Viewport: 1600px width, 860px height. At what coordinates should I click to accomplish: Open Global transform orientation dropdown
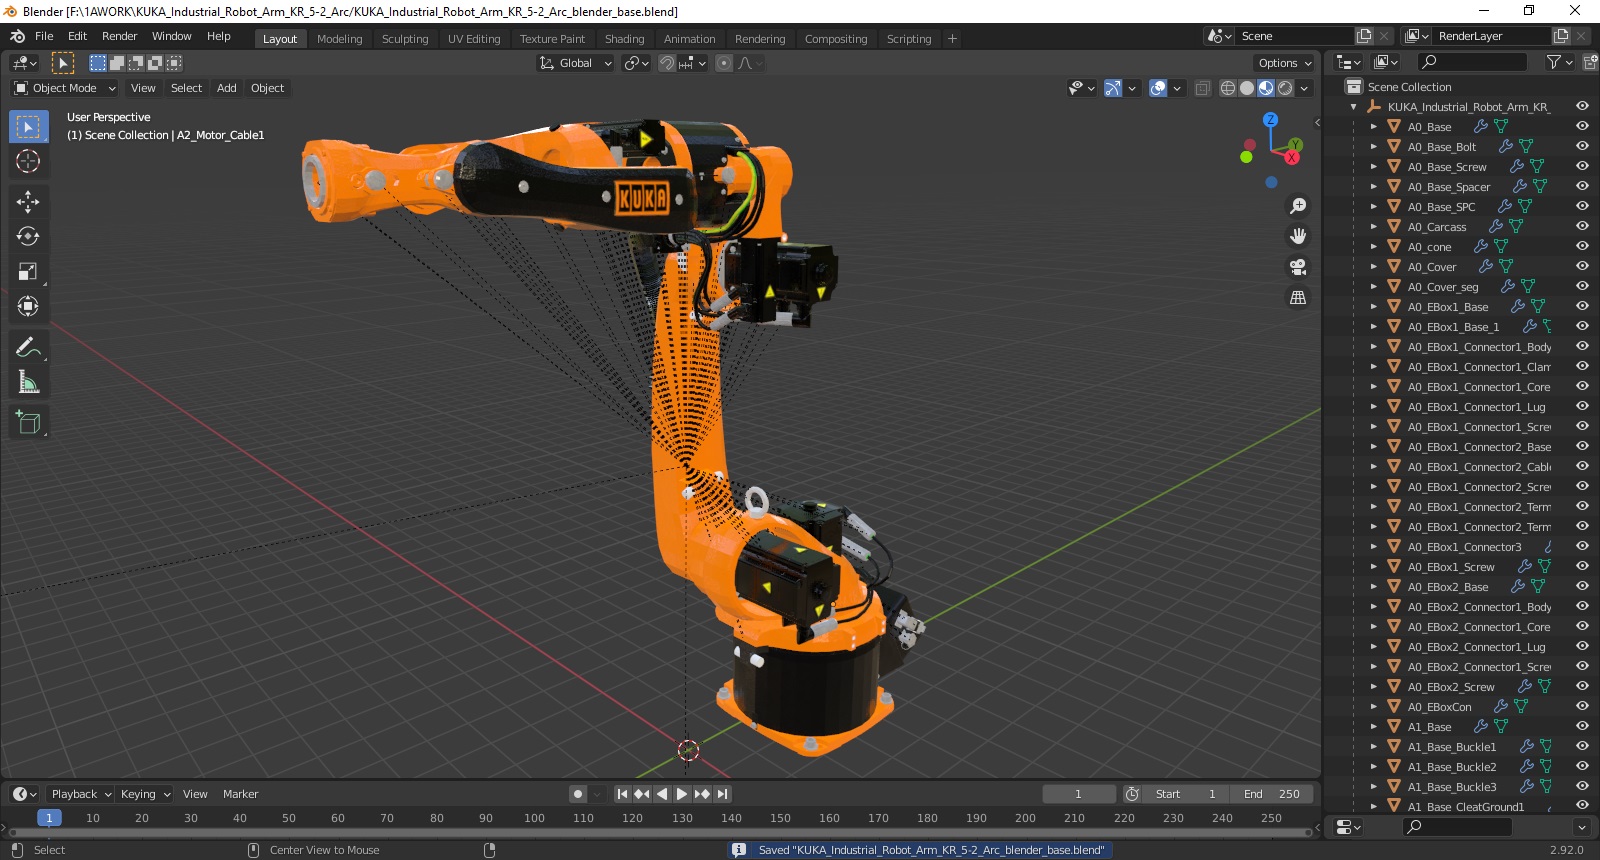coord(575,63)
